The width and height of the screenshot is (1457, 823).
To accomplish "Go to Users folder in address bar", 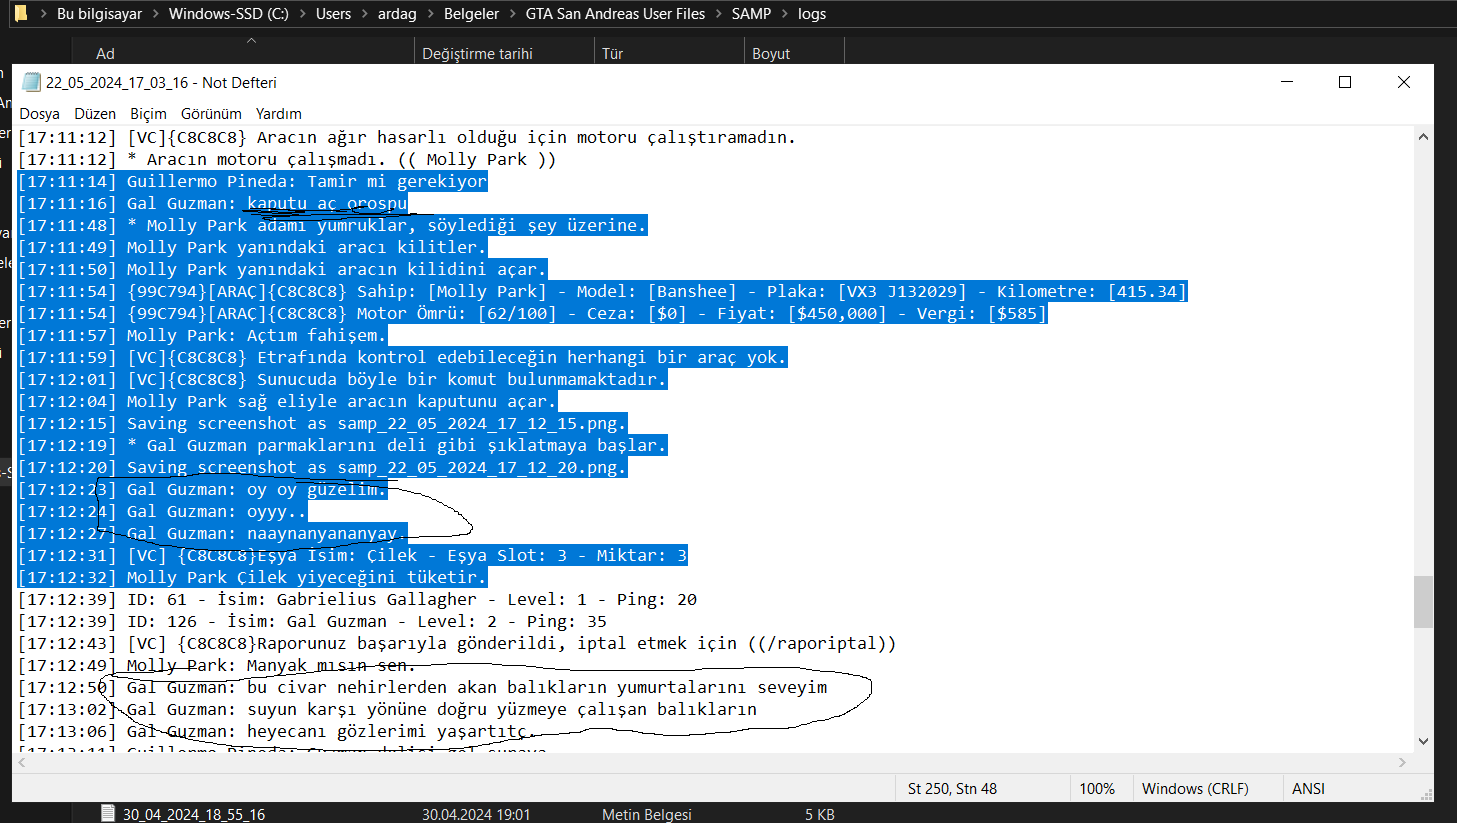I will [x=333, y=14].
